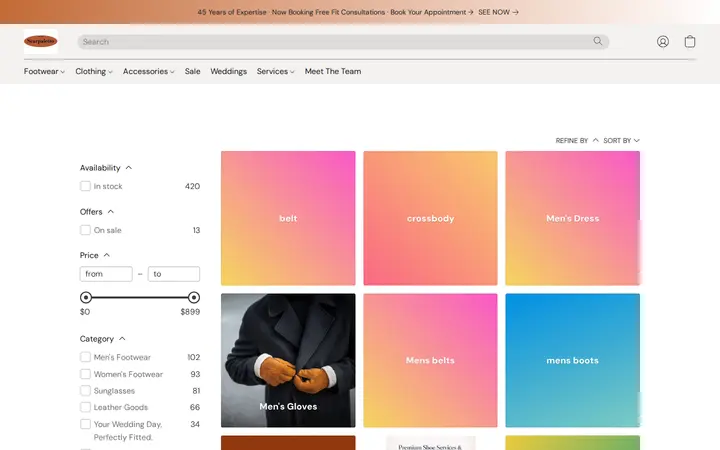
Task: Click the search magnifier icon
Action: point(597,41)
